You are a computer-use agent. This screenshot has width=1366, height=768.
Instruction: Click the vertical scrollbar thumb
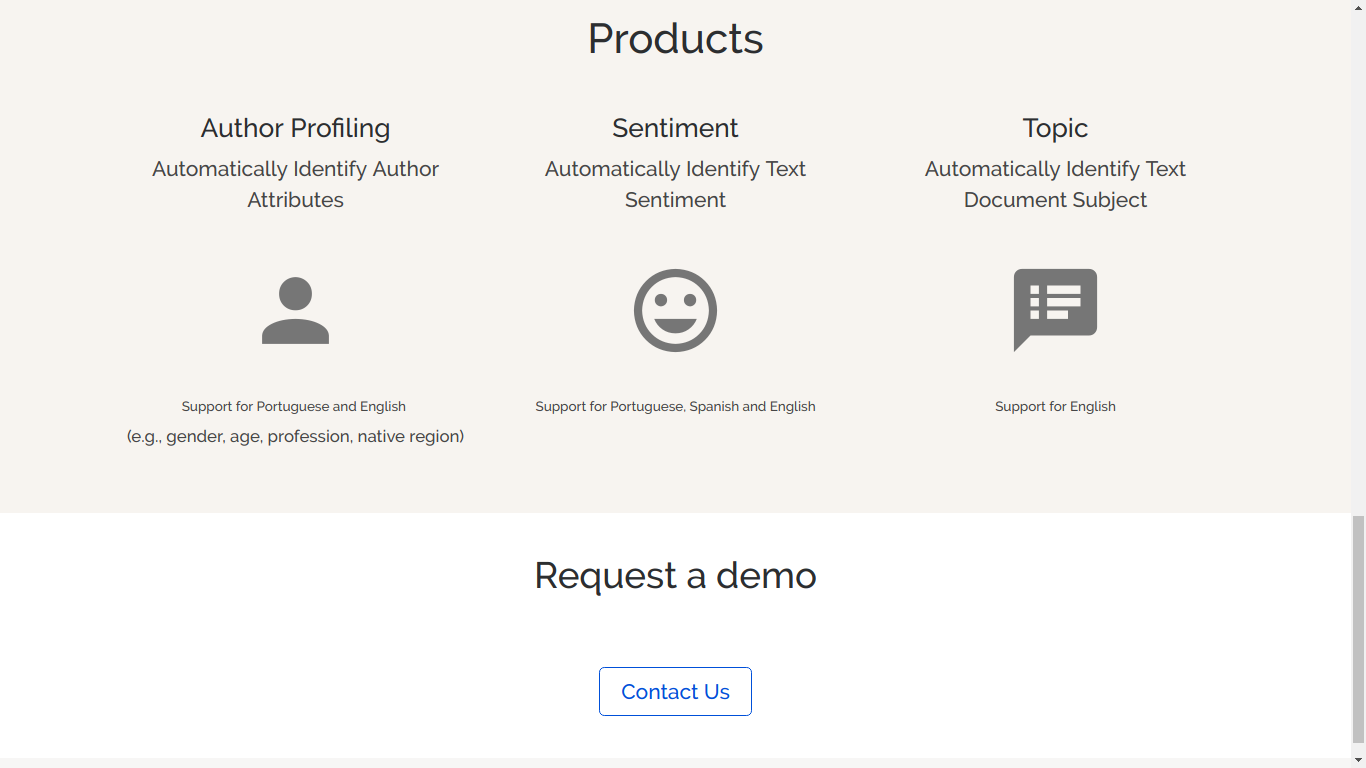point(1358,630)
